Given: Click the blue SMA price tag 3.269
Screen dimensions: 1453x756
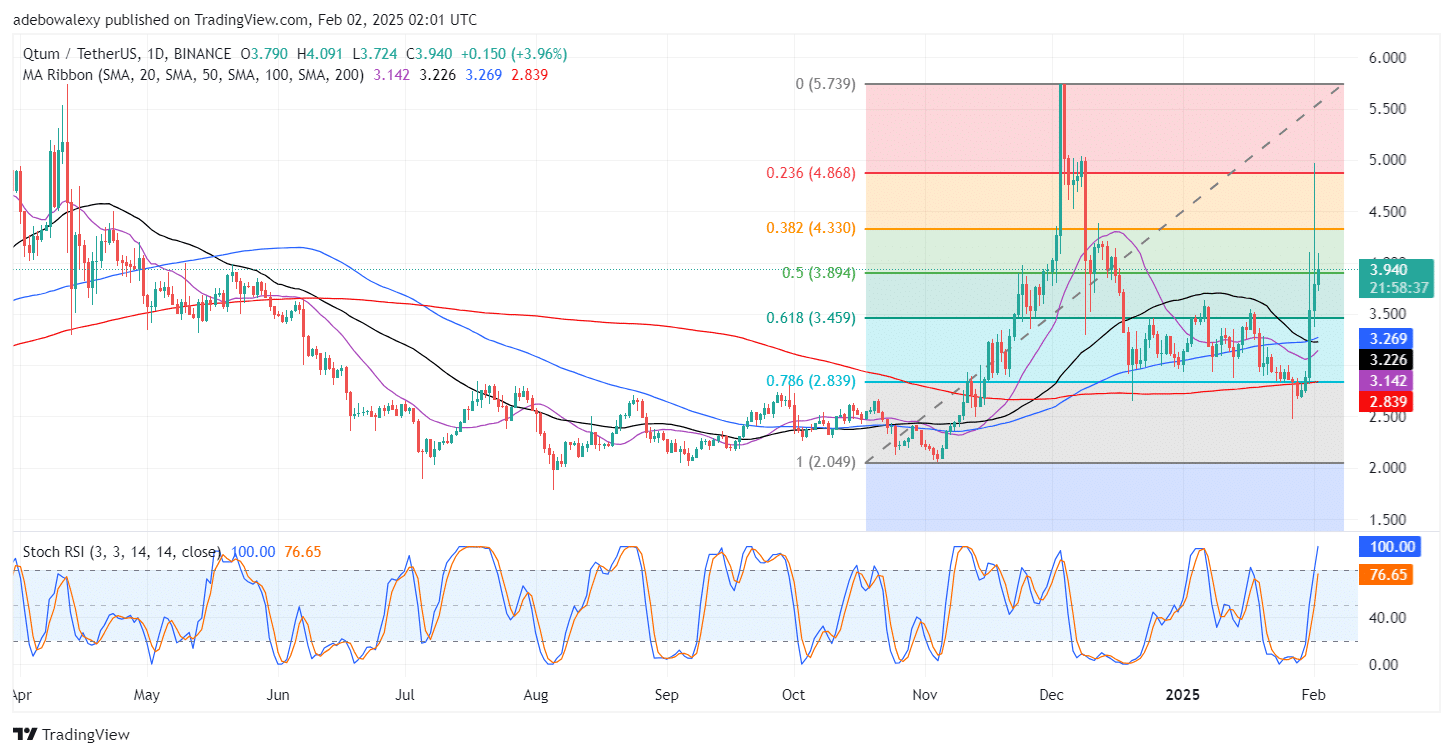Looking at the screenshot, I should click(x=1388, y=338).
